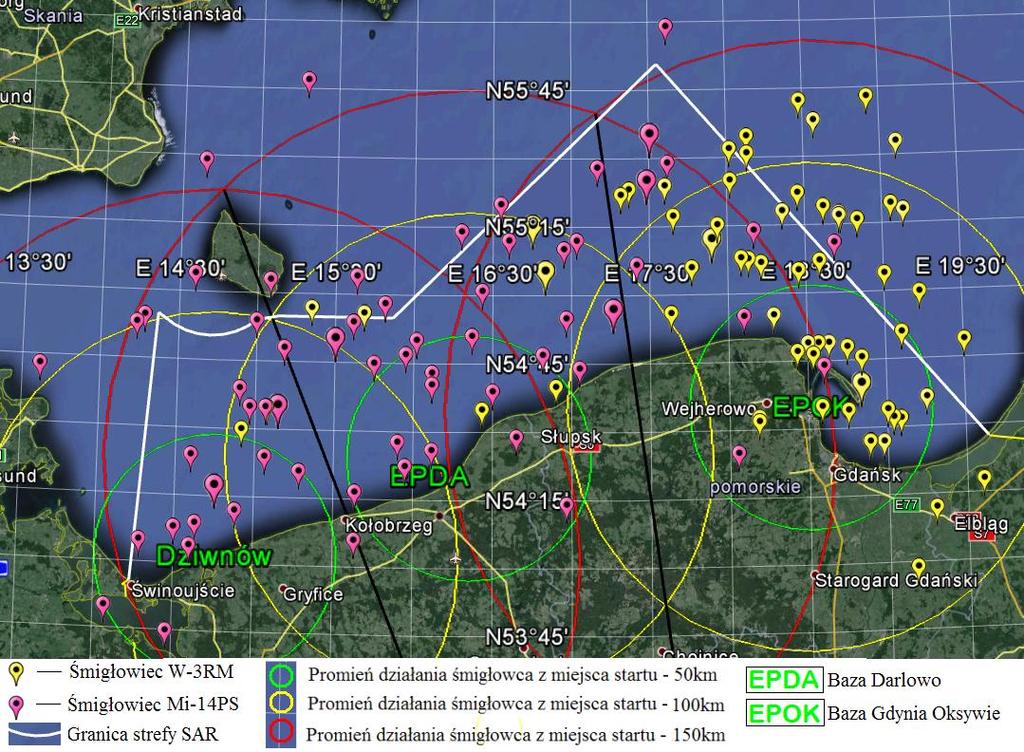
Task: Click the E77 road sign near Gdańsk
Action: tap(906, 504)
